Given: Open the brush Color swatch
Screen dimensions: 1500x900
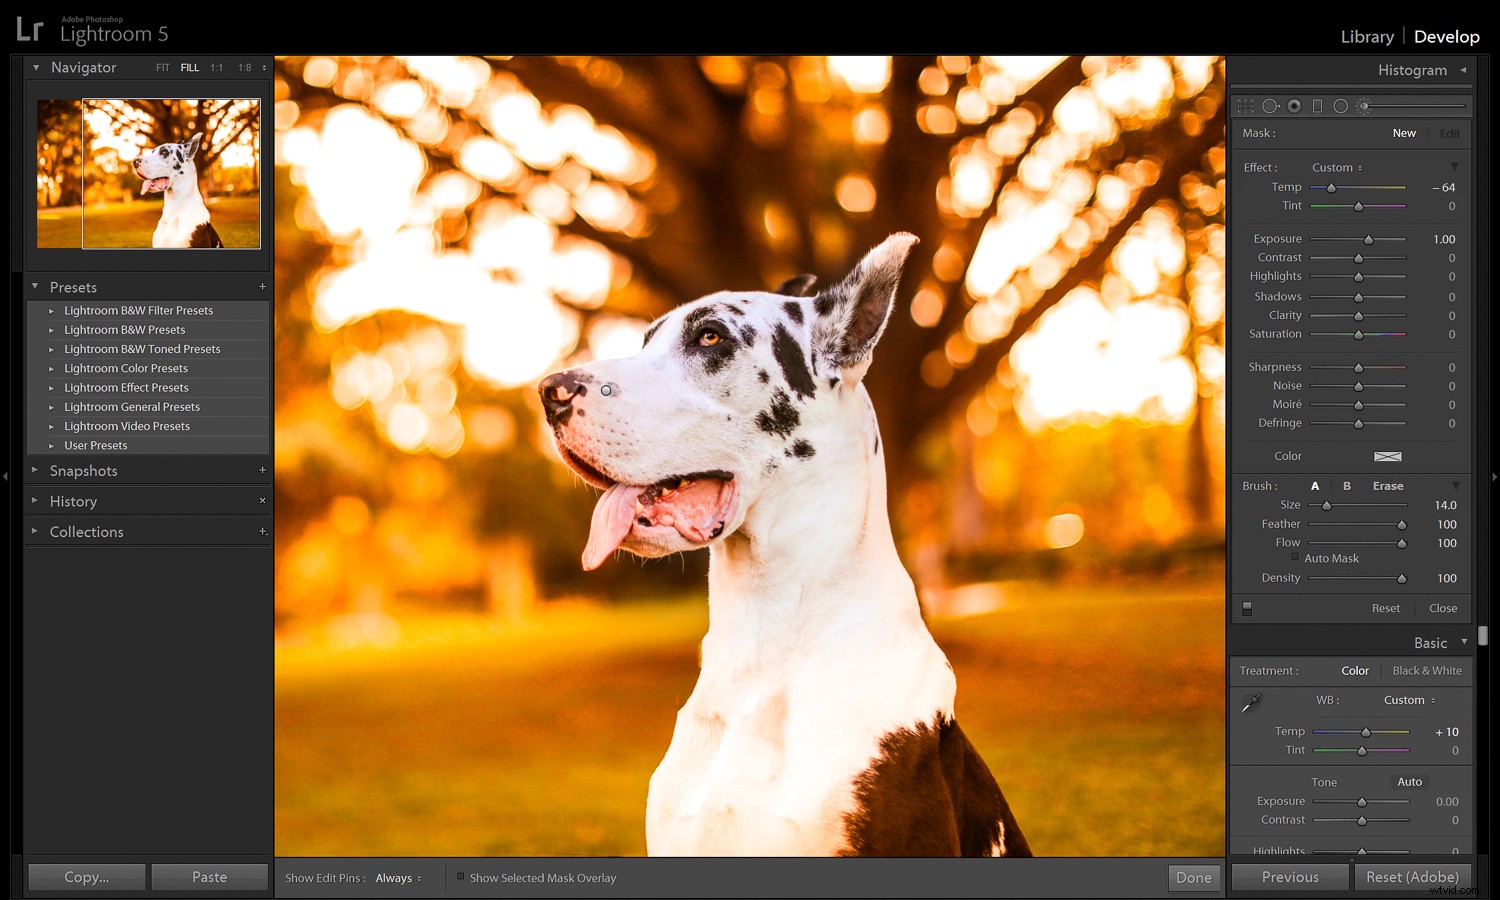Looking at the screenshot, I should [x=1388, y=456].
